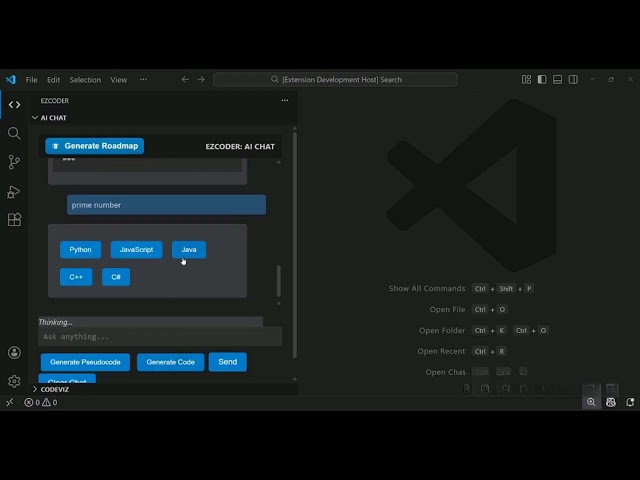Click the Generate Code button

coord(171,362)
